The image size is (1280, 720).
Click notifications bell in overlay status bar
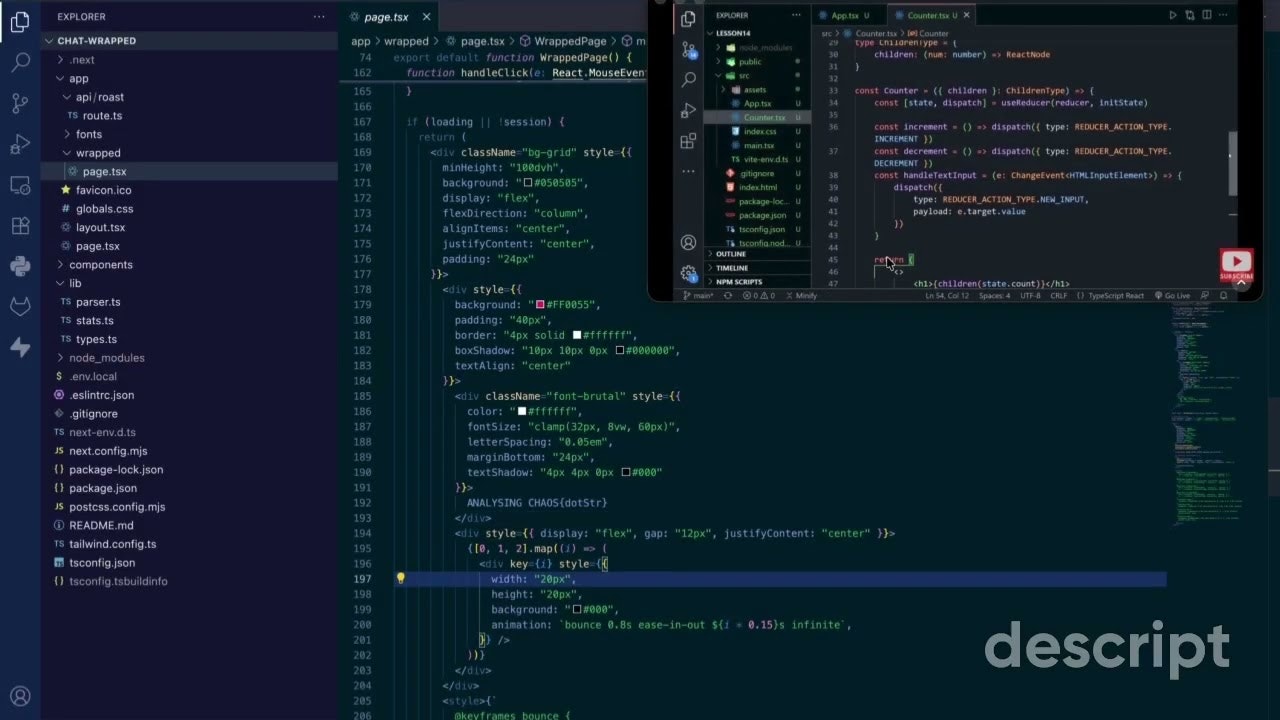click(1224, 296)
